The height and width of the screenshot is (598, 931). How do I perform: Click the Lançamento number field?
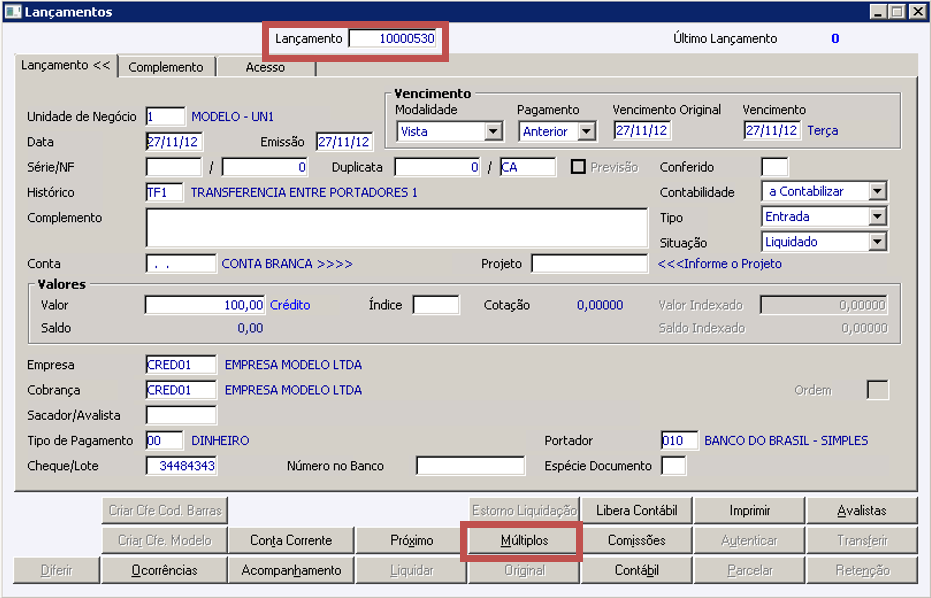[393, 39]
